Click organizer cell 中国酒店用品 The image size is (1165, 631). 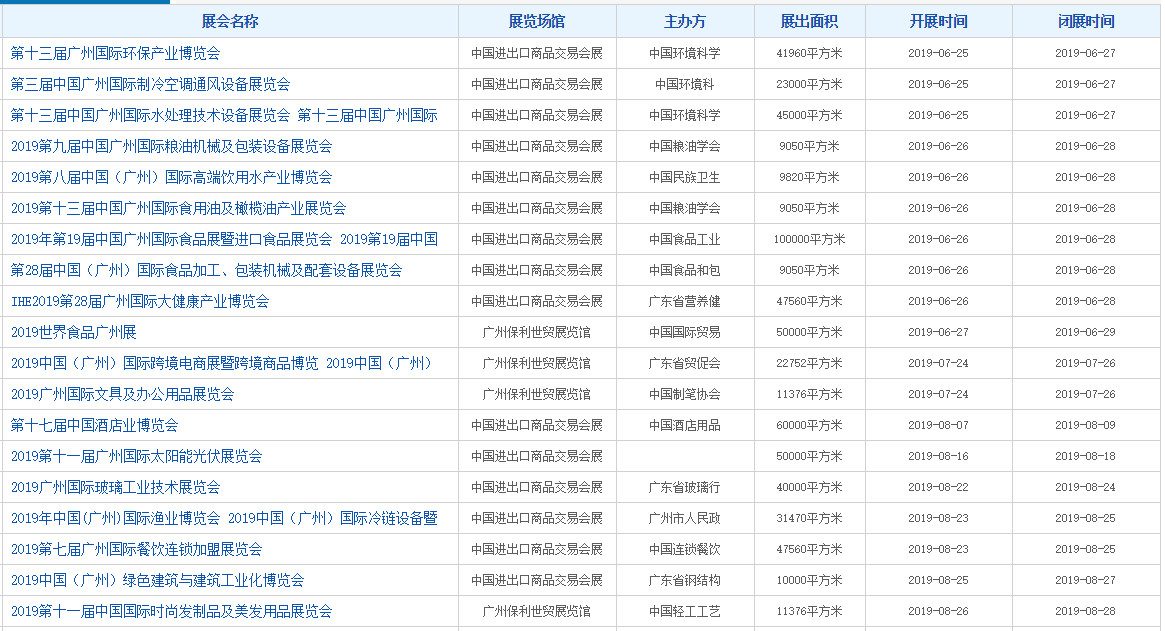click(x=684, y=426)
